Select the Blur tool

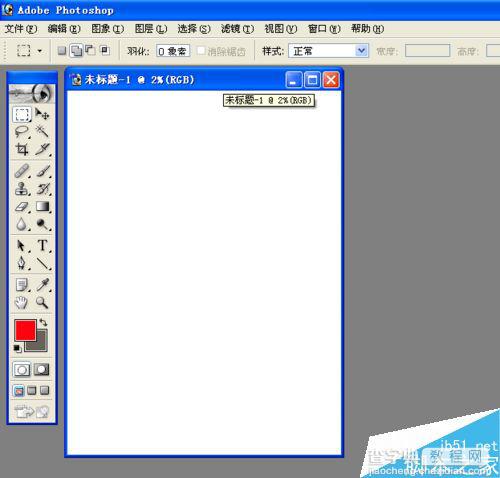coord(22,224)
